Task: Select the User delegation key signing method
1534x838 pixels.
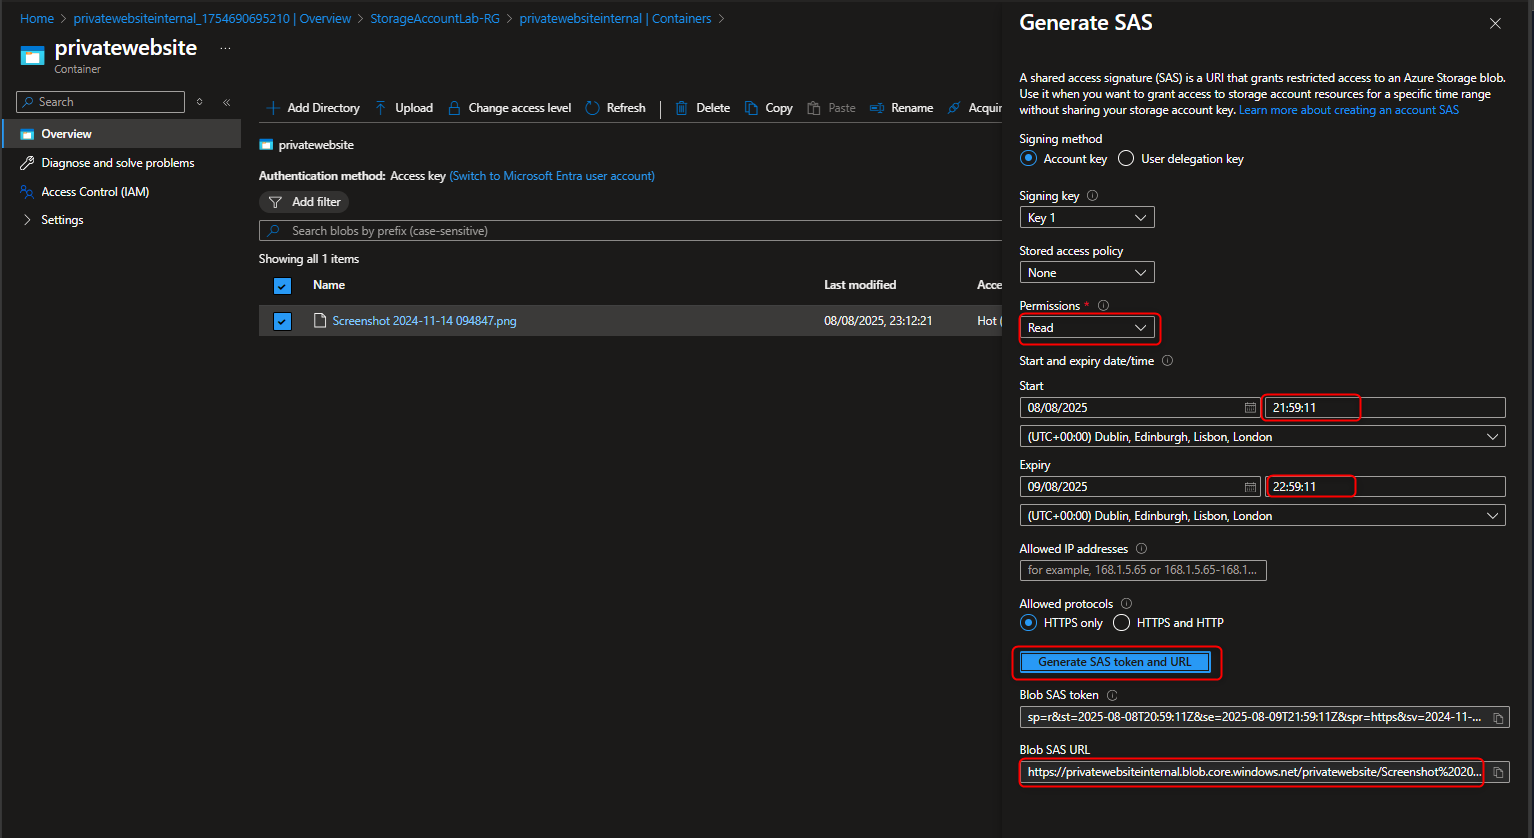Action: point(1125,158)
